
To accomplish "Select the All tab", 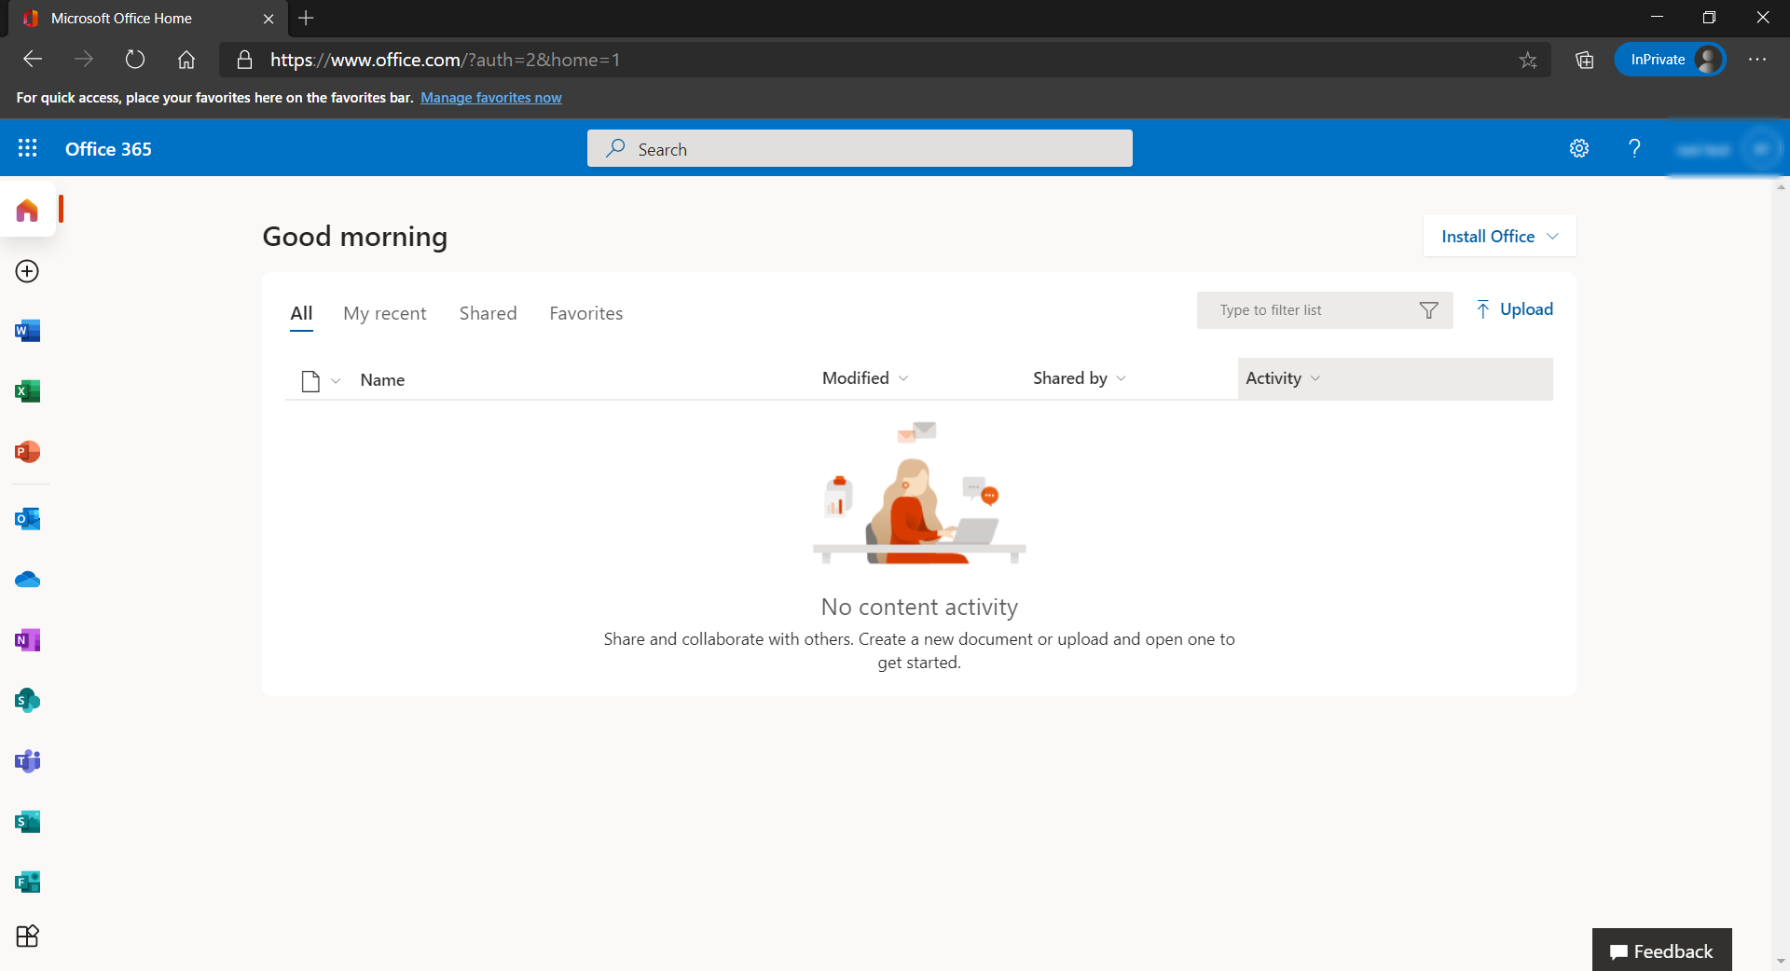I will [301, 313].
